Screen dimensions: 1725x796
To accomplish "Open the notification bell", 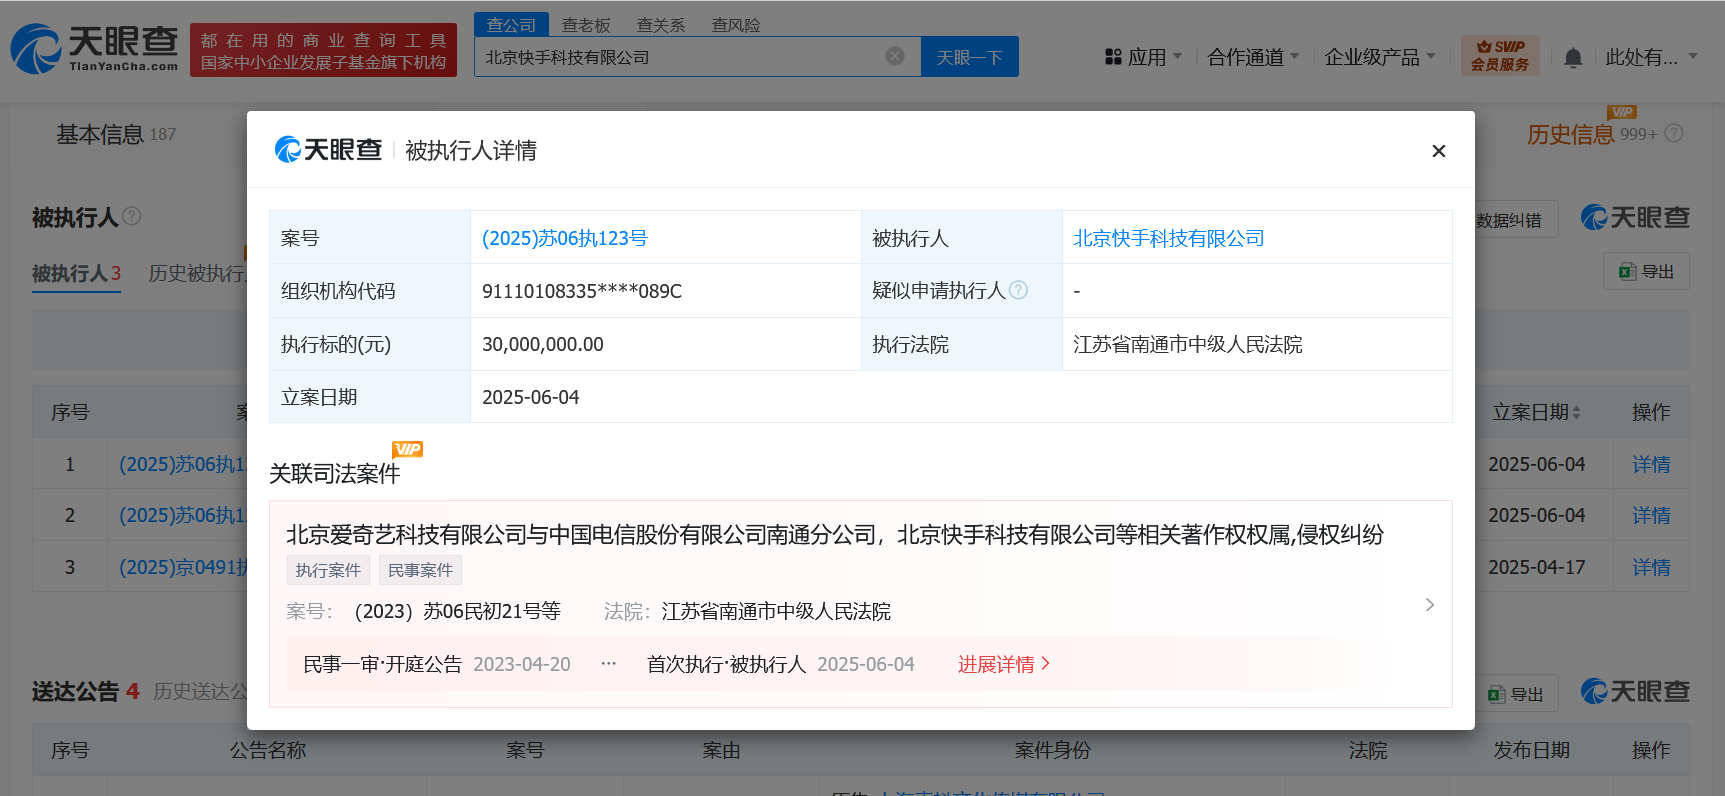I will (1573, 58).
